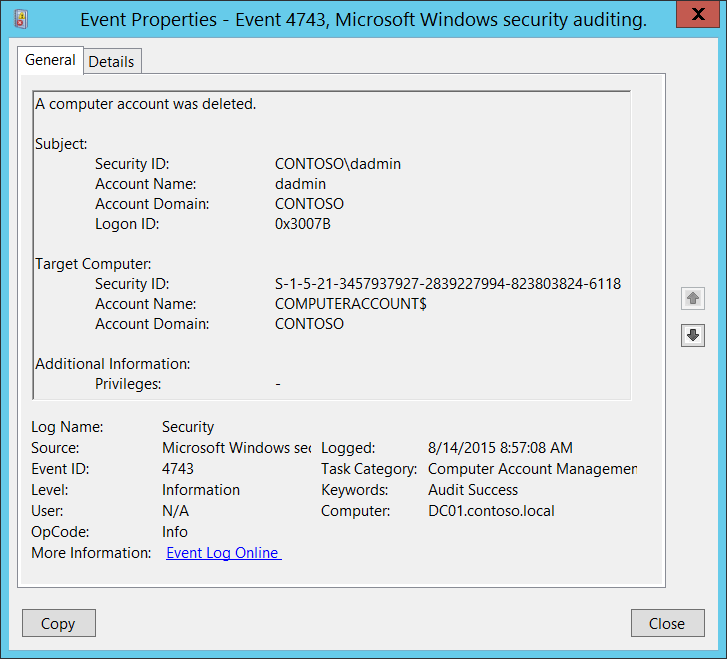
Task: Select the Logged date and time field
Action: coord(500,448)
